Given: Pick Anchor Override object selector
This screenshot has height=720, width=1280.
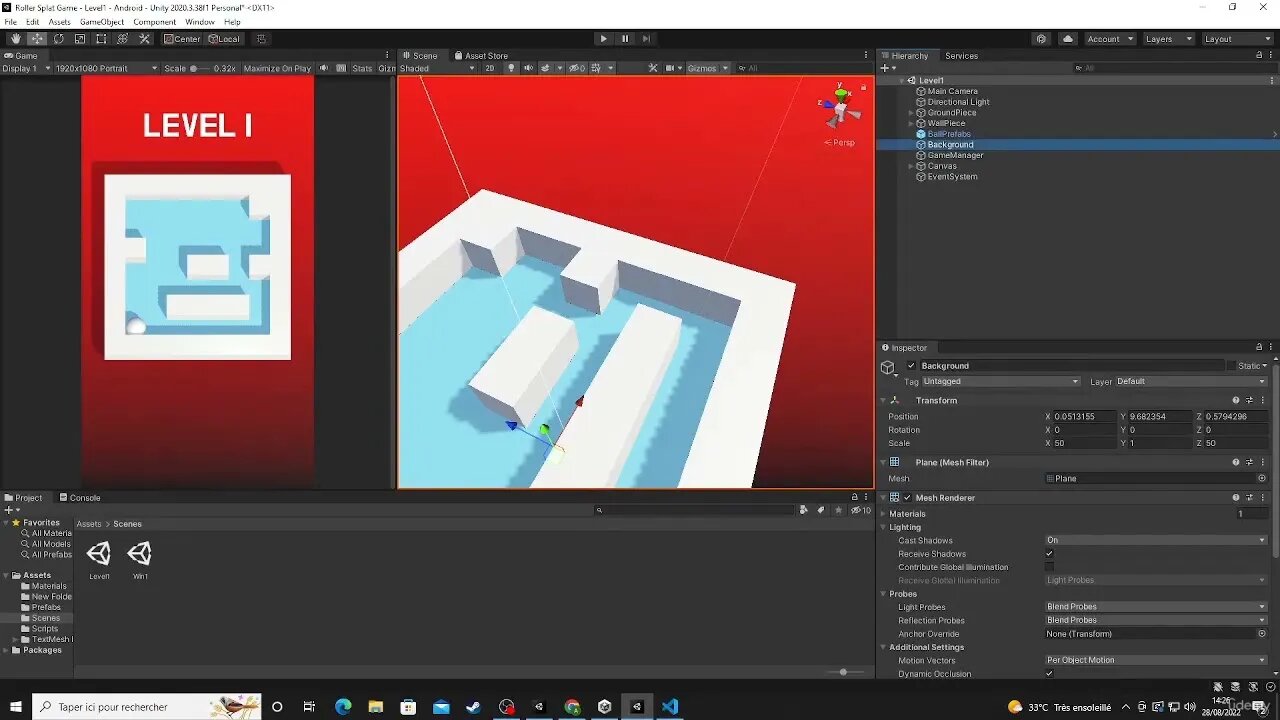Looking at the screenshot, I should coord(1262,633).
